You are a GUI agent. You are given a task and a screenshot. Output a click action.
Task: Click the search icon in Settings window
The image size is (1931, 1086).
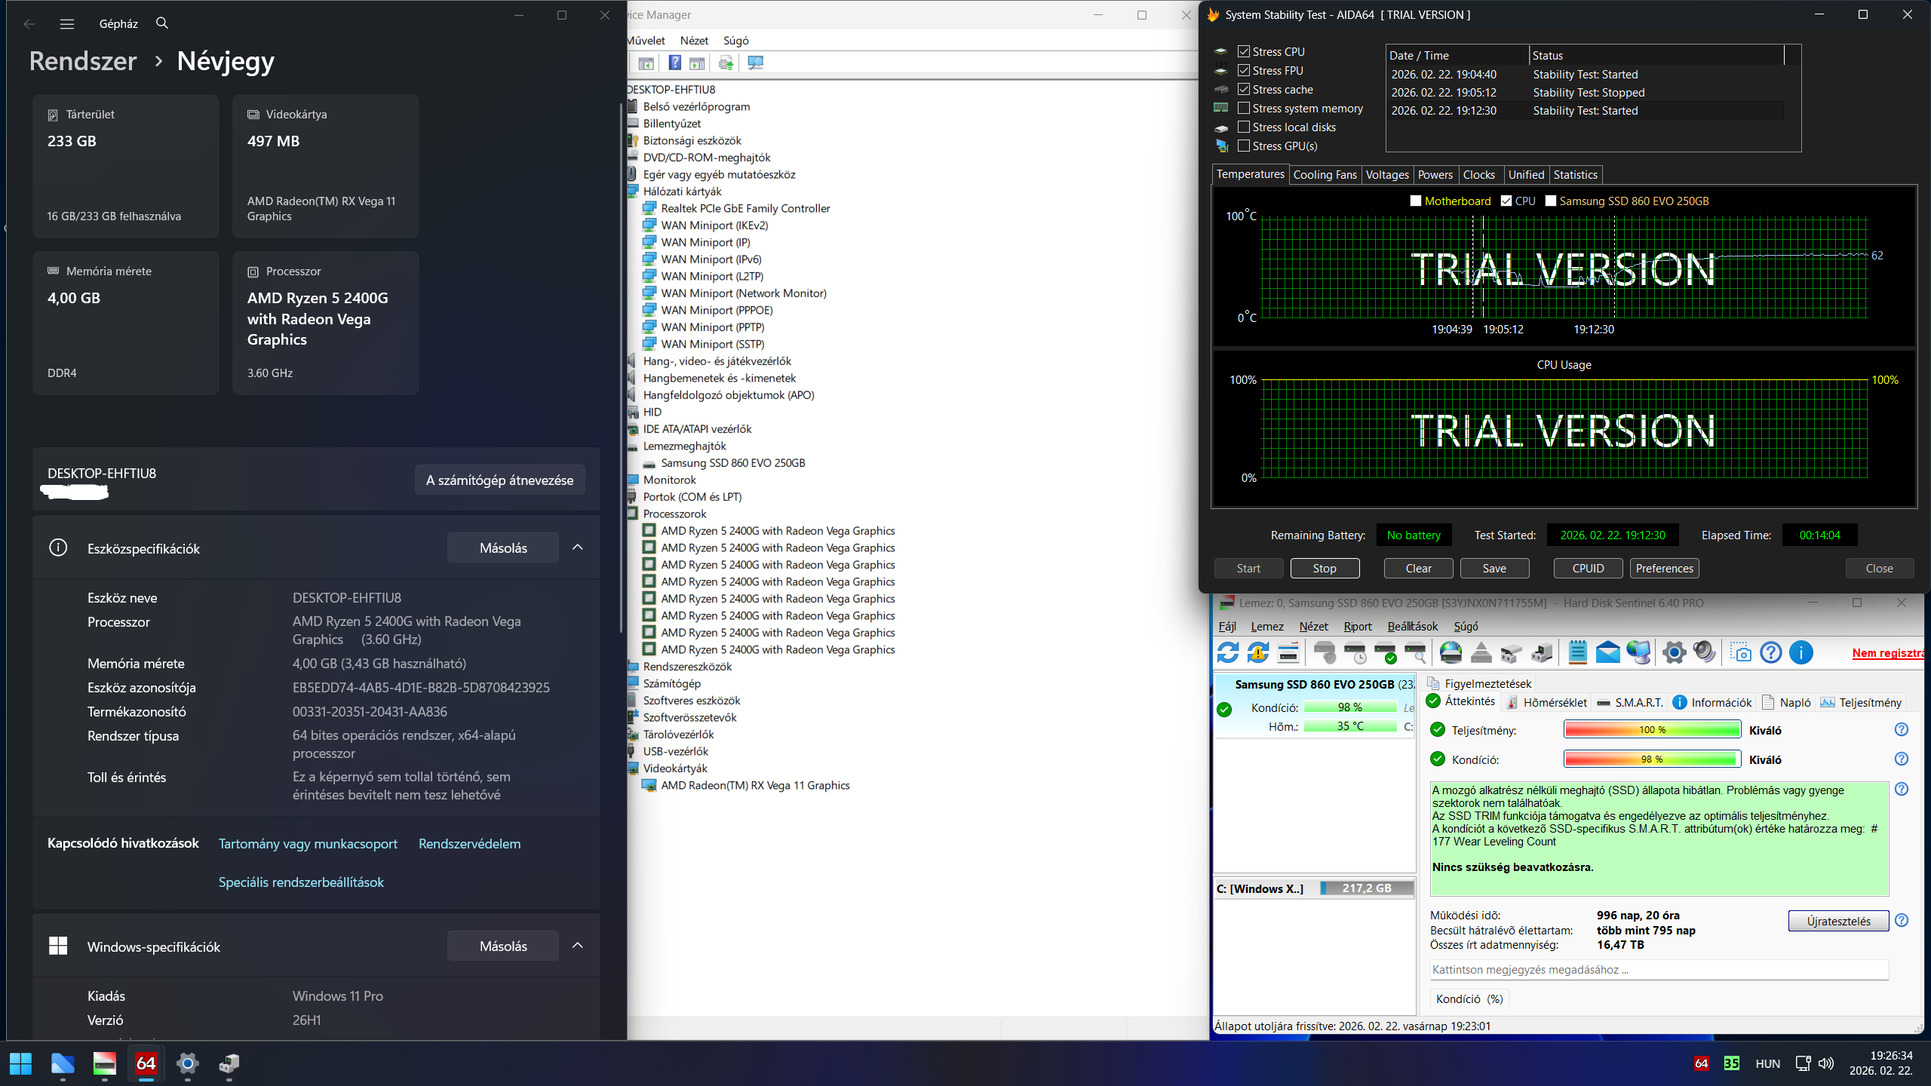click(x=162, y=23)
